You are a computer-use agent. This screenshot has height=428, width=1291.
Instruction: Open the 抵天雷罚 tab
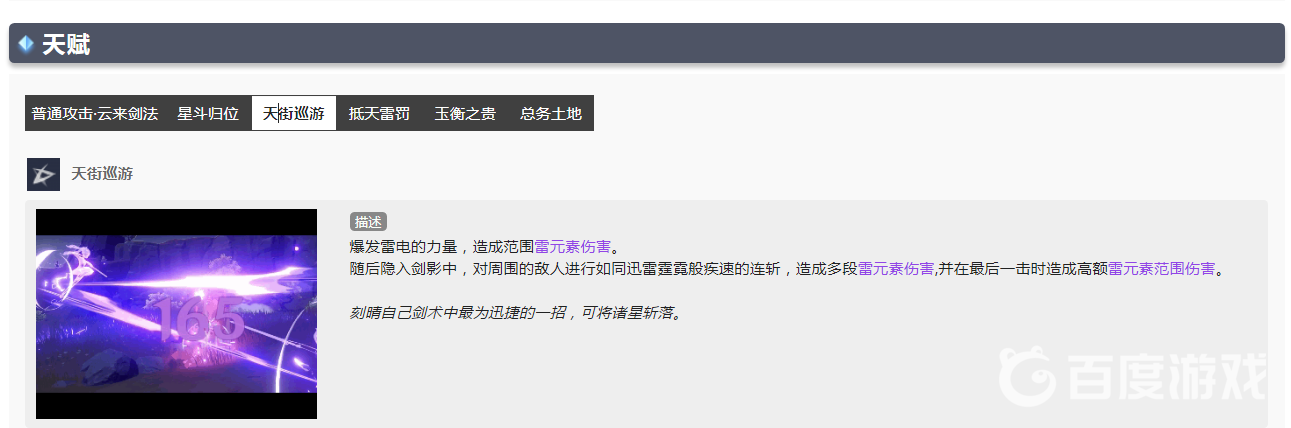pos(379,113)
